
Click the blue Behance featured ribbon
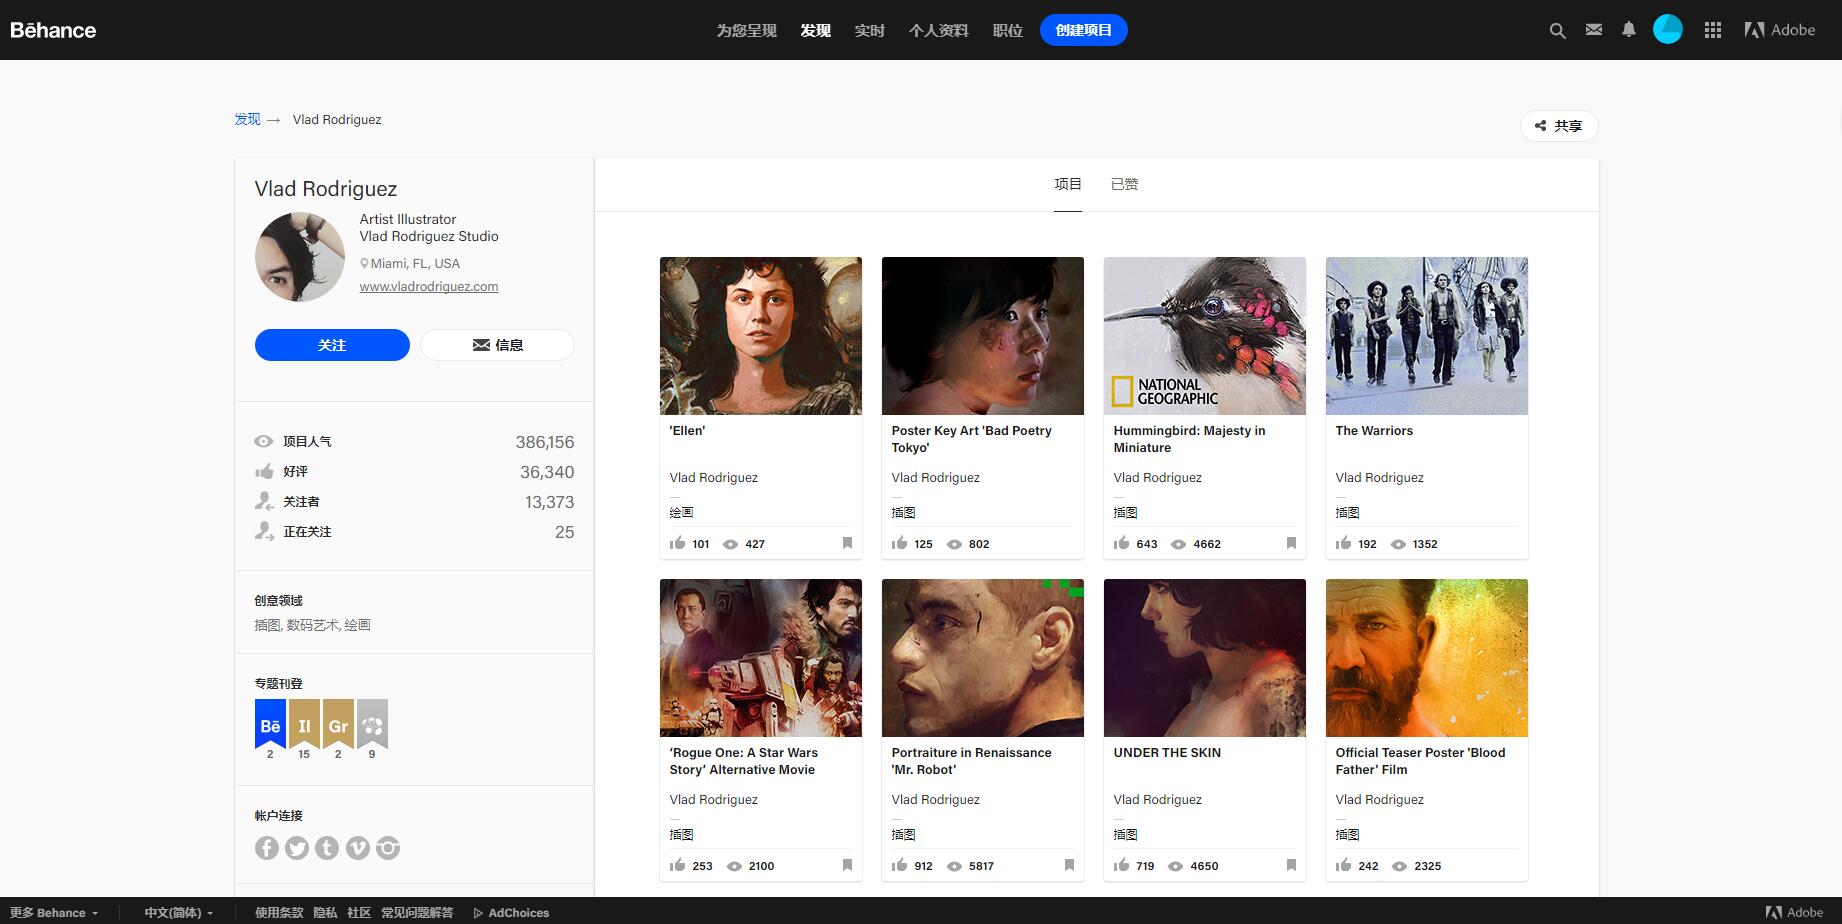pos(270,724)
